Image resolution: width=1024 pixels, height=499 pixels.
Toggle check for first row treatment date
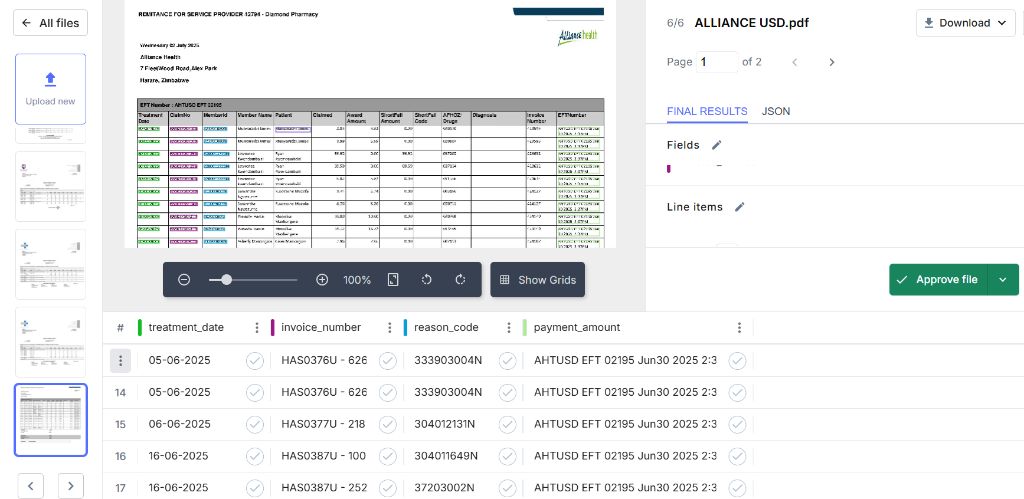pos(255,361)
